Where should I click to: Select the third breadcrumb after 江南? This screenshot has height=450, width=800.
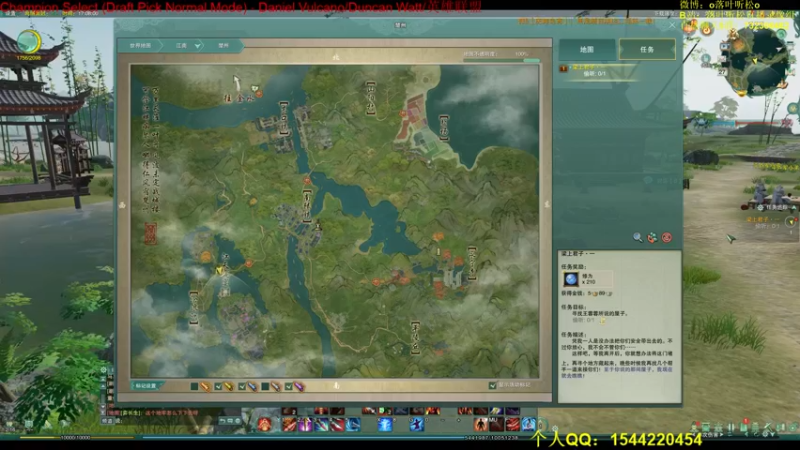pos(223,45)
